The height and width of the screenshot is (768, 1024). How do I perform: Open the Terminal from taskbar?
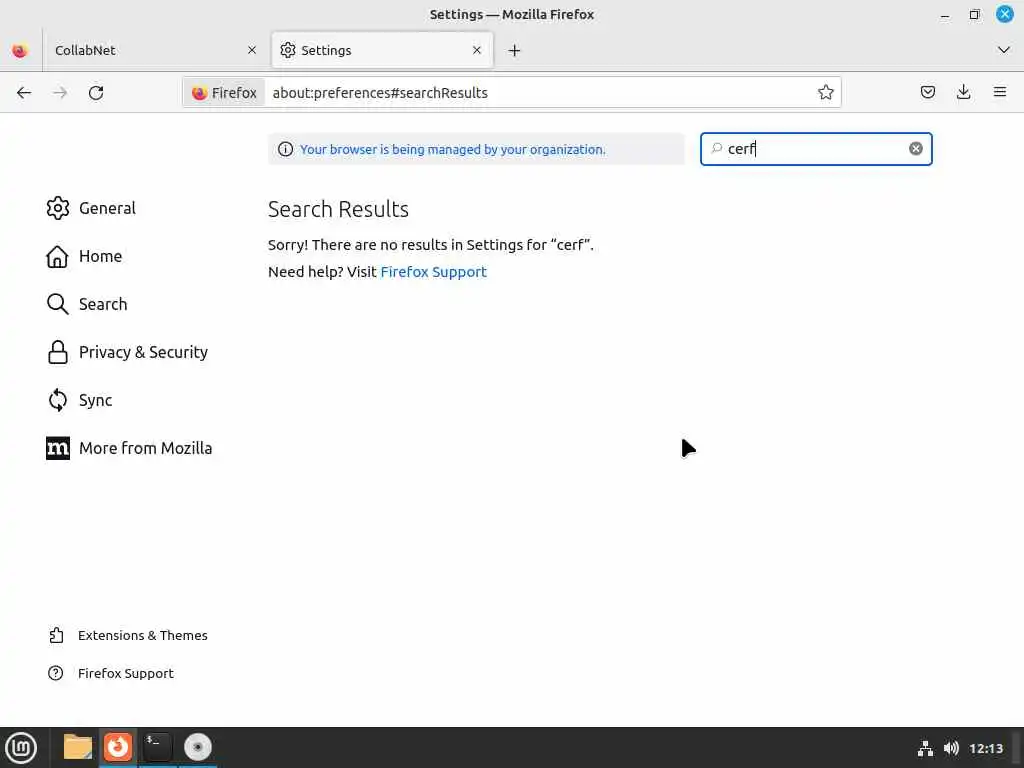tap(157, 747)
